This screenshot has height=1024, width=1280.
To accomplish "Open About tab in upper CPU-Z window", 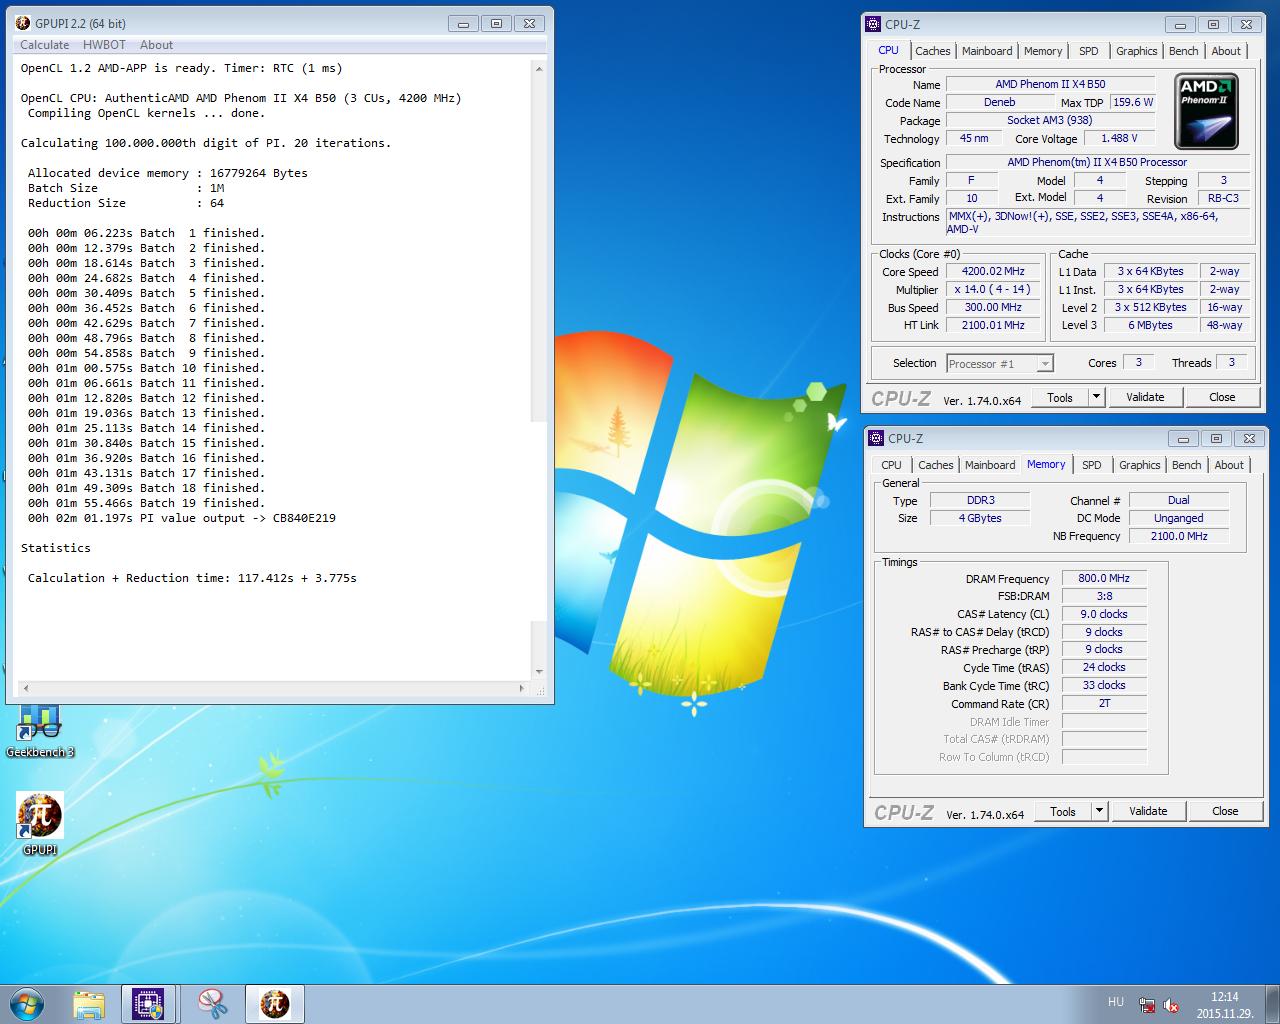I will 1226,51.
